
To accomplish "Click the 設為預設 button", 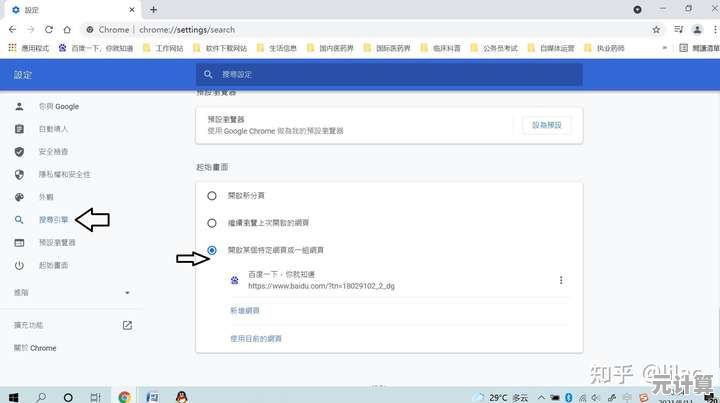I will click(x=546, y=125).
